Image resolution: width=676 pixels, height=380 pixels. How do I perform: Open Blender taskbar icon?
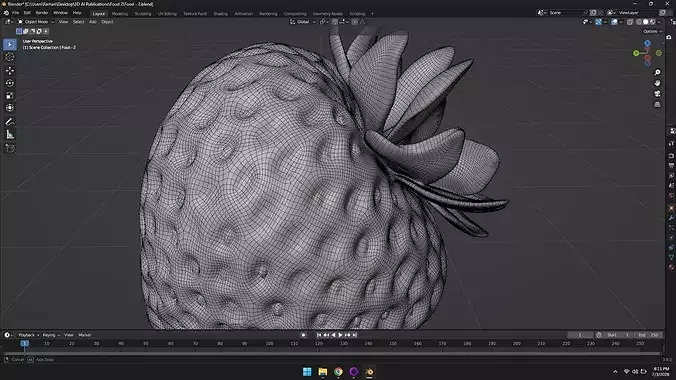(x=369, y=372)
